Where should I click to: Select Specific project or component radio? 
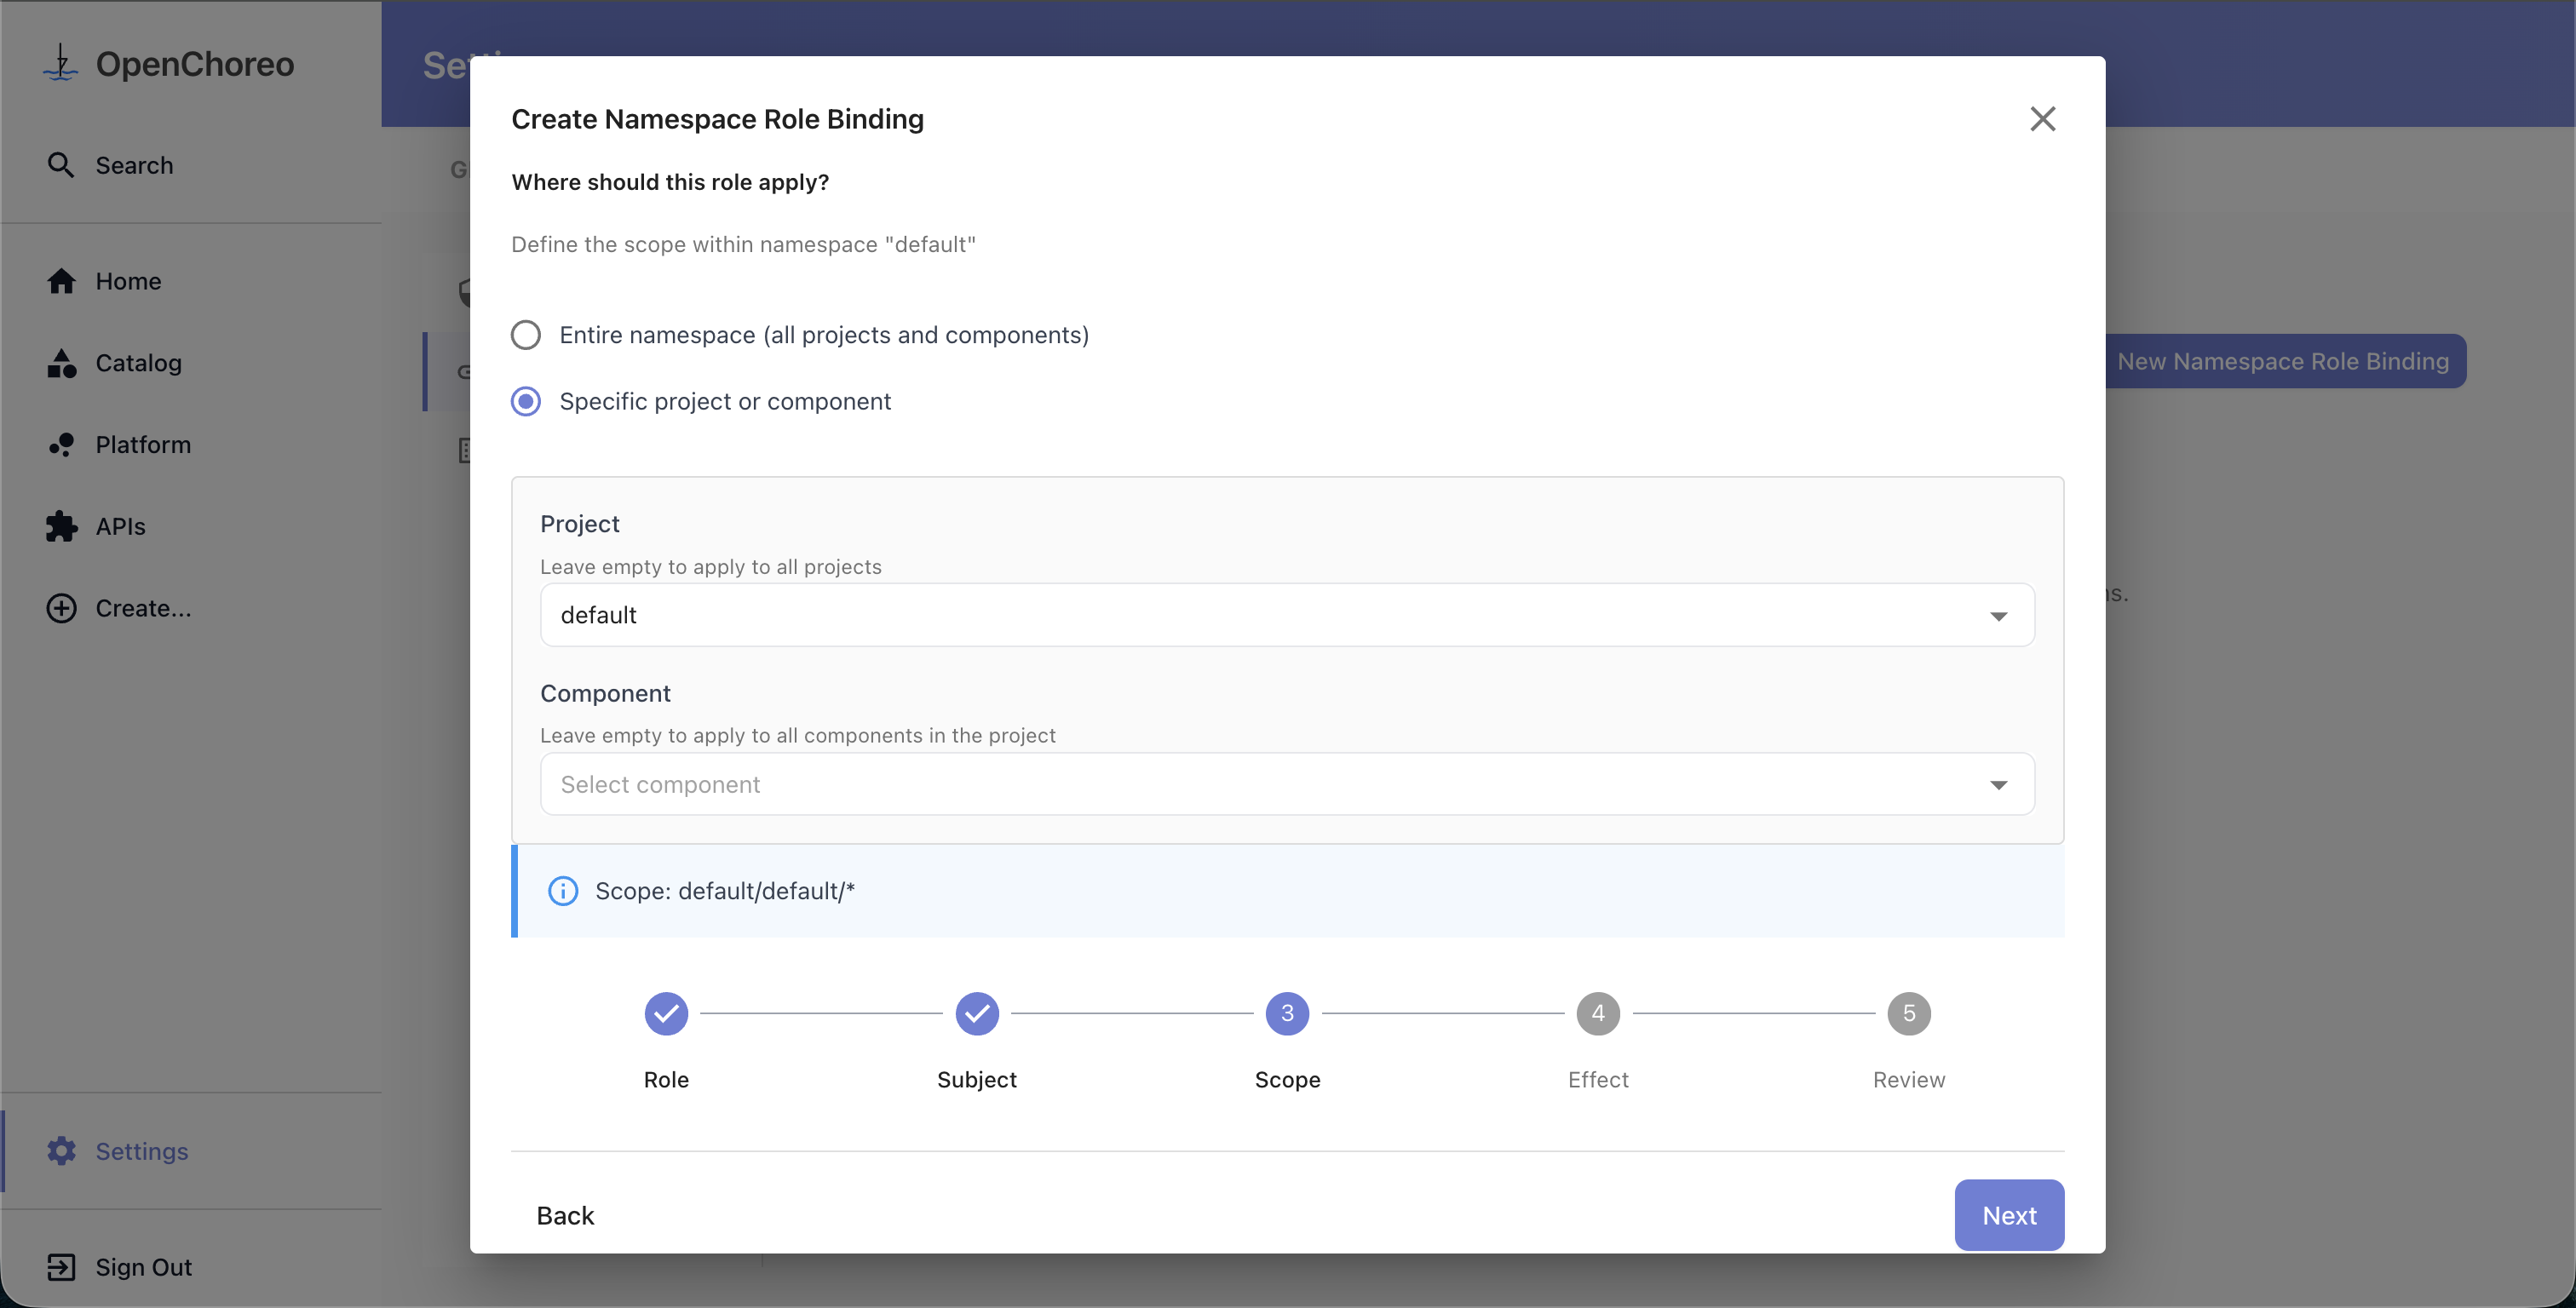point(526,401)
